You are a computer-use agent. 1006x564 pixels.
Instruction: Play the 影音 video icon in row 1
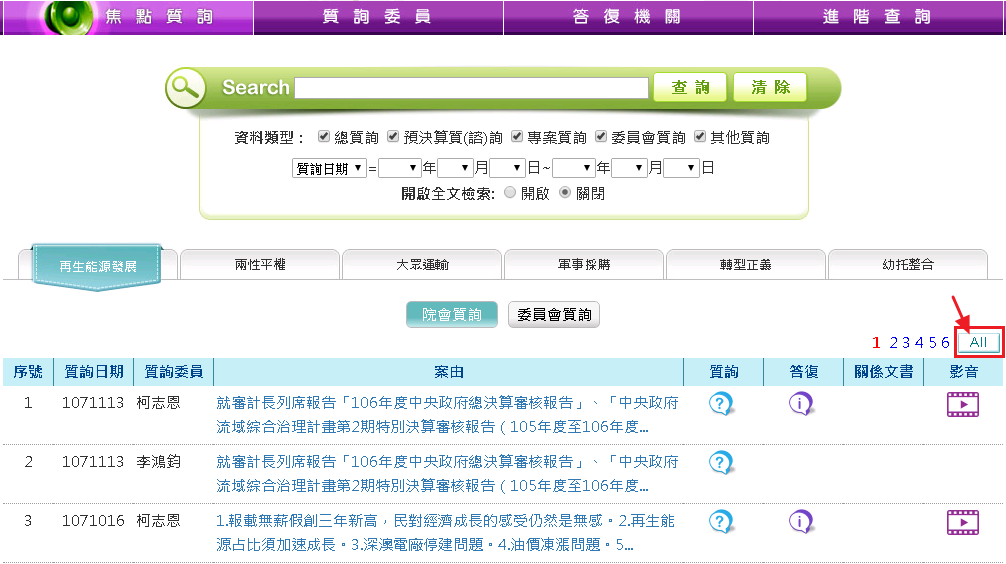[963, 404]
